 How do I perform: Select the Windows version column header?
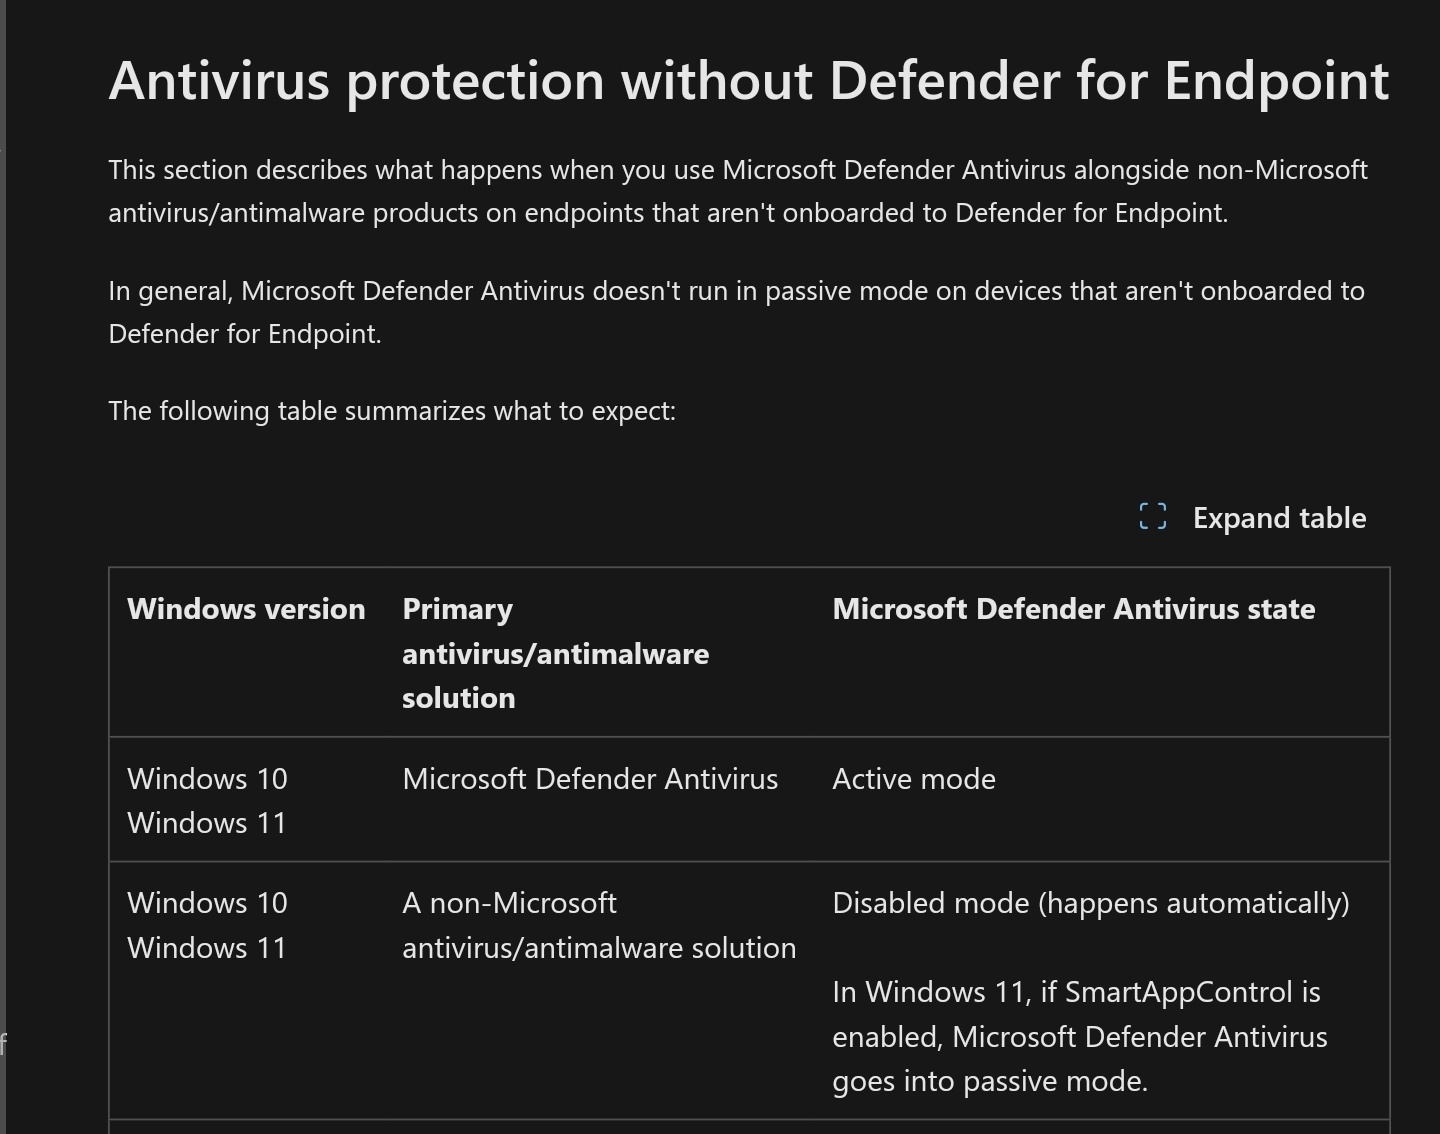[246, 609]
